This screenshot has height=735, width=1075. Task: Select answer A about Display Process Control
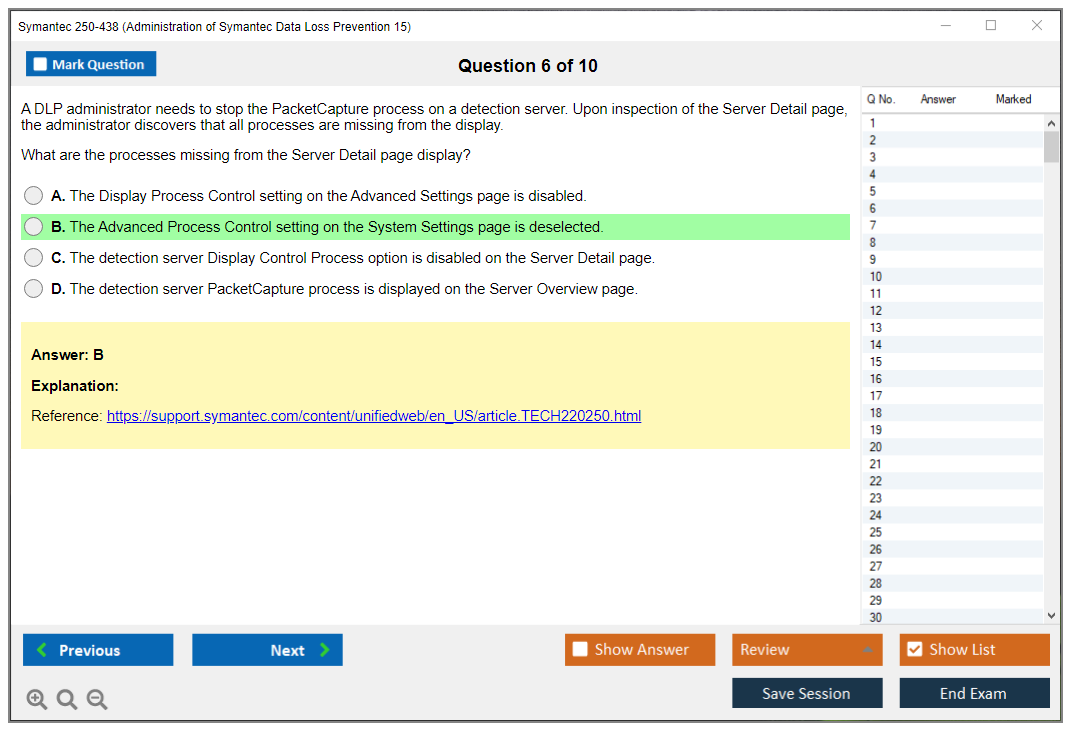click(34, 196)
